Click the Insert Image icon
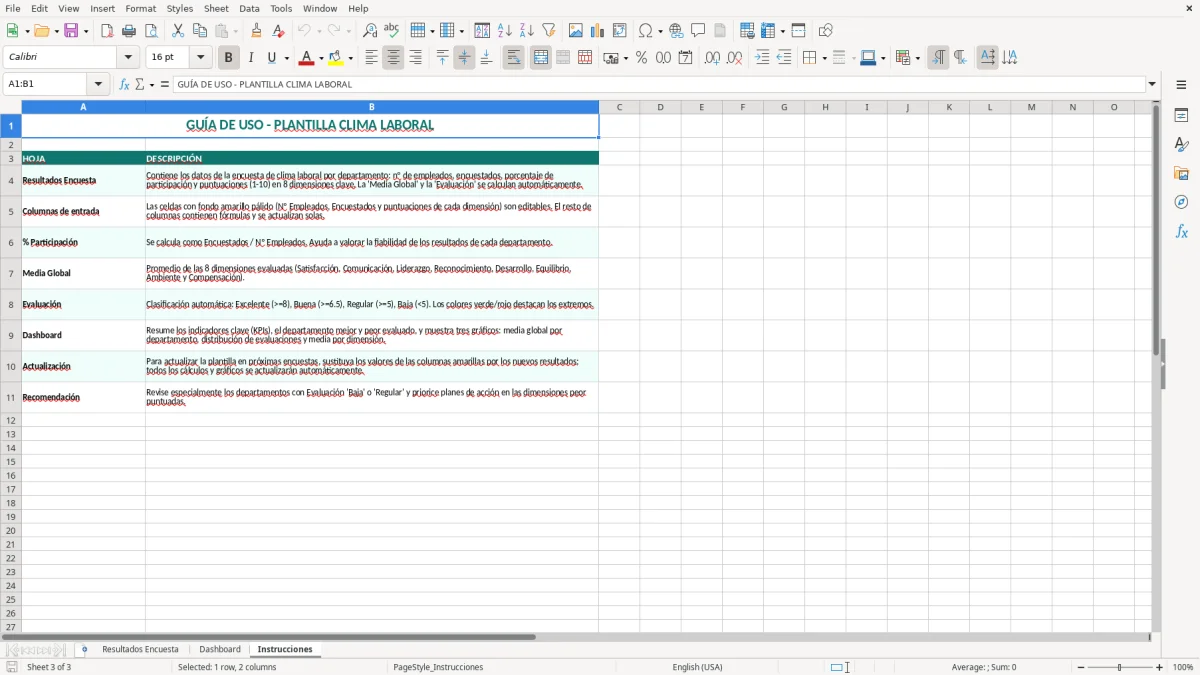 point(576,31)
